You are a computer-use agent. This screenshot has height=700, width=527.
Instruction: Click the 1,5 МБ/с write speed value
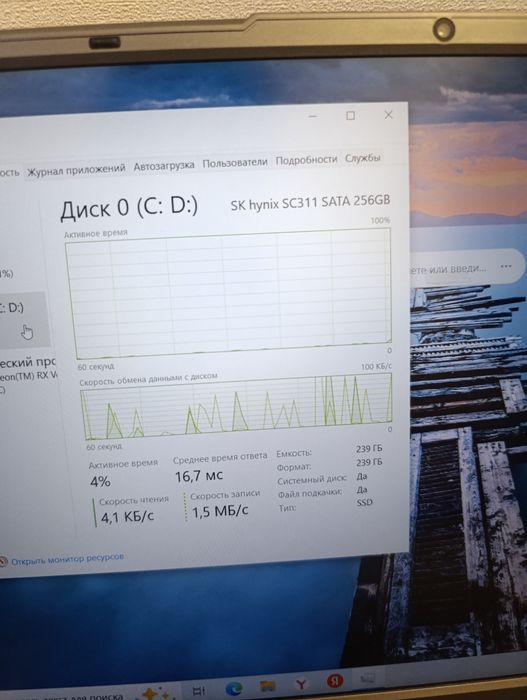tap(220, 511)
